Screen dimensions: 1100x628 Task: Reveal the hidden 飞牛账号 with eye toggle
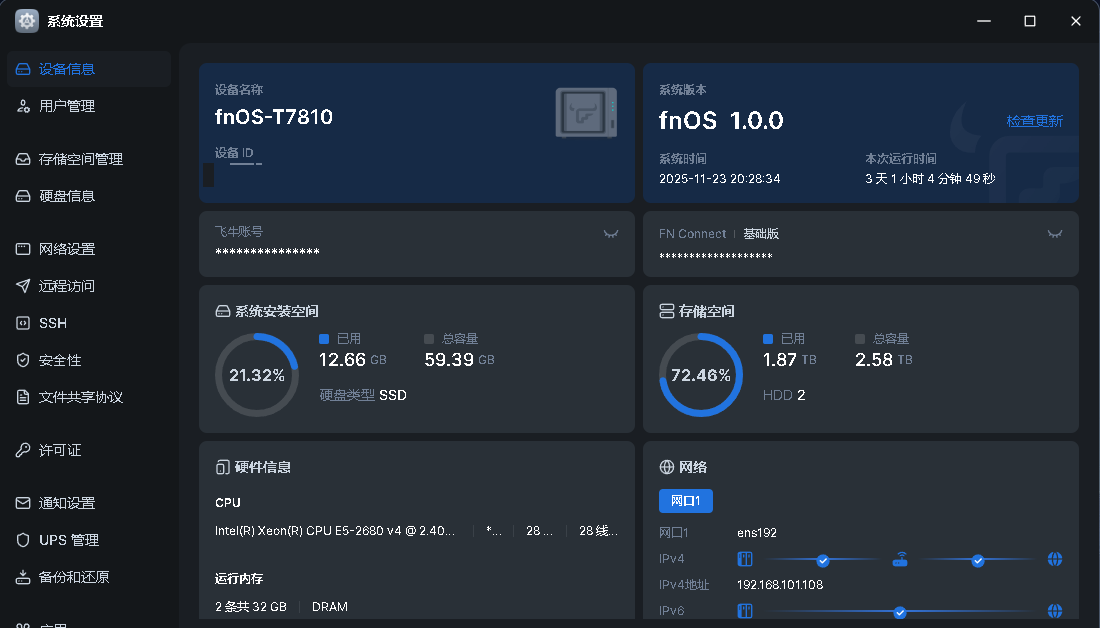pyautogui.click(x=610, y=232)
